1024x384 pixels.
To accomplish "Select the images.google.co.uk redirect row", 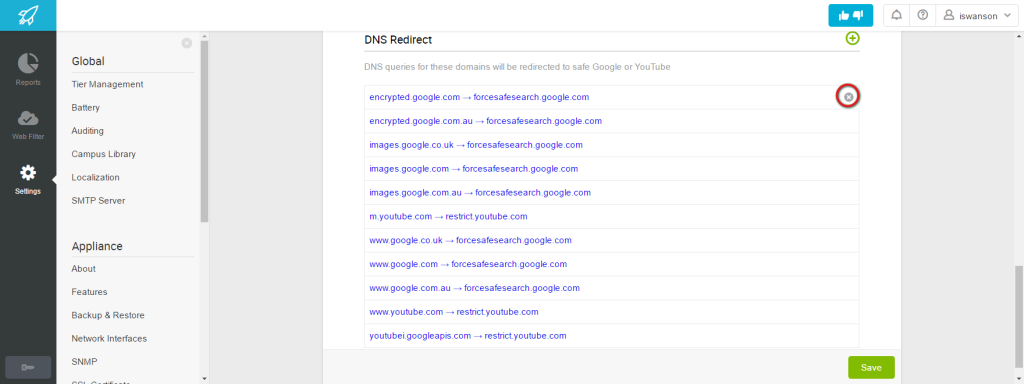I will click(611, 145).
